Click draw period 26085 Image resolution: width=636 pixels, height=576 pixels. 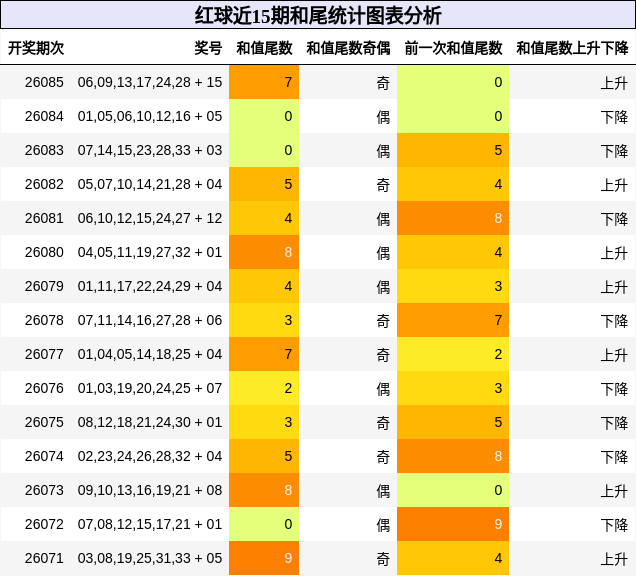click(x=44, y=82)
